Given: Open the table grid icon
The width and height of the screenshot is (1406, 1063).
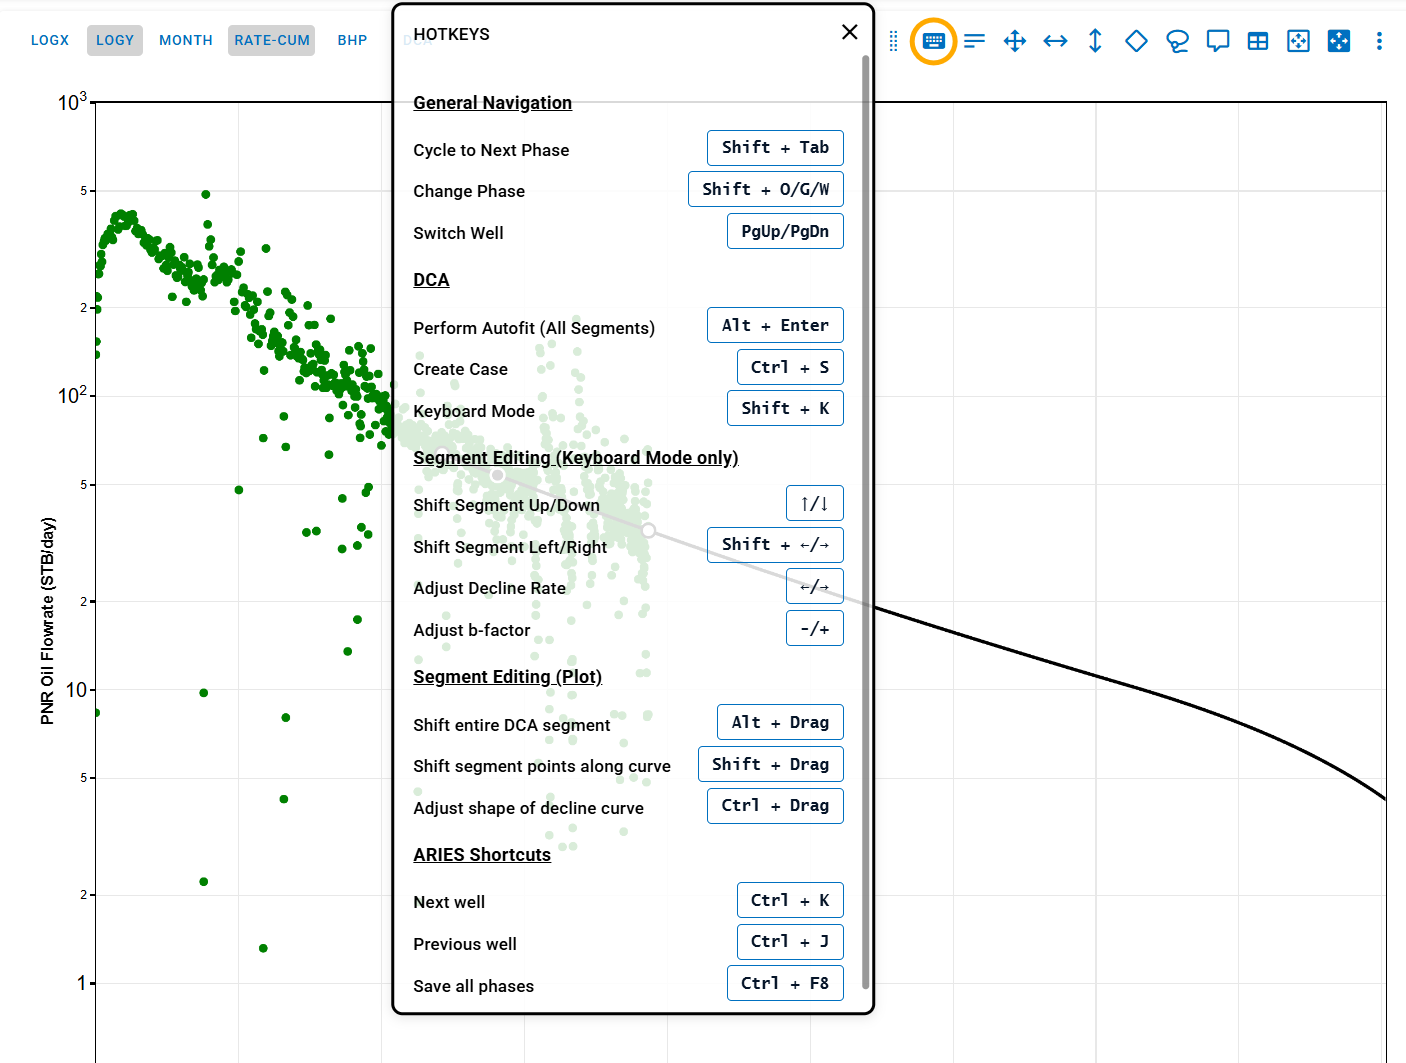Looking at the screenshot, I should [x=1258, y=41].
